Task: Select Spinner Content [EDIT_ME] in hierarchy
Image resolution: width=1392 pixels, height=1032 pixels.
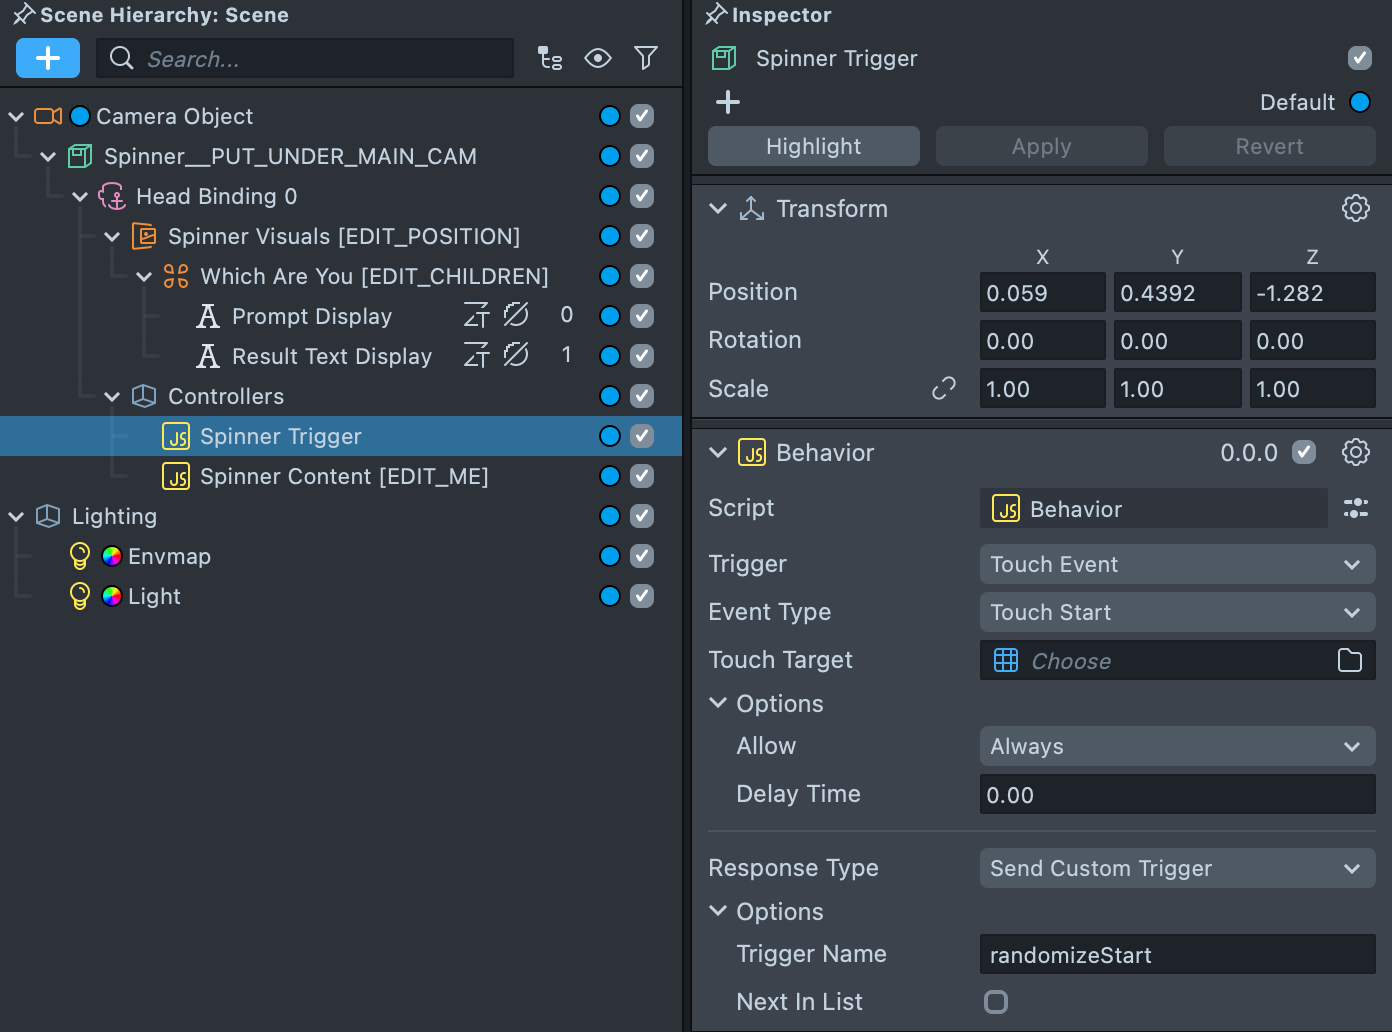Action: point(344,477)
